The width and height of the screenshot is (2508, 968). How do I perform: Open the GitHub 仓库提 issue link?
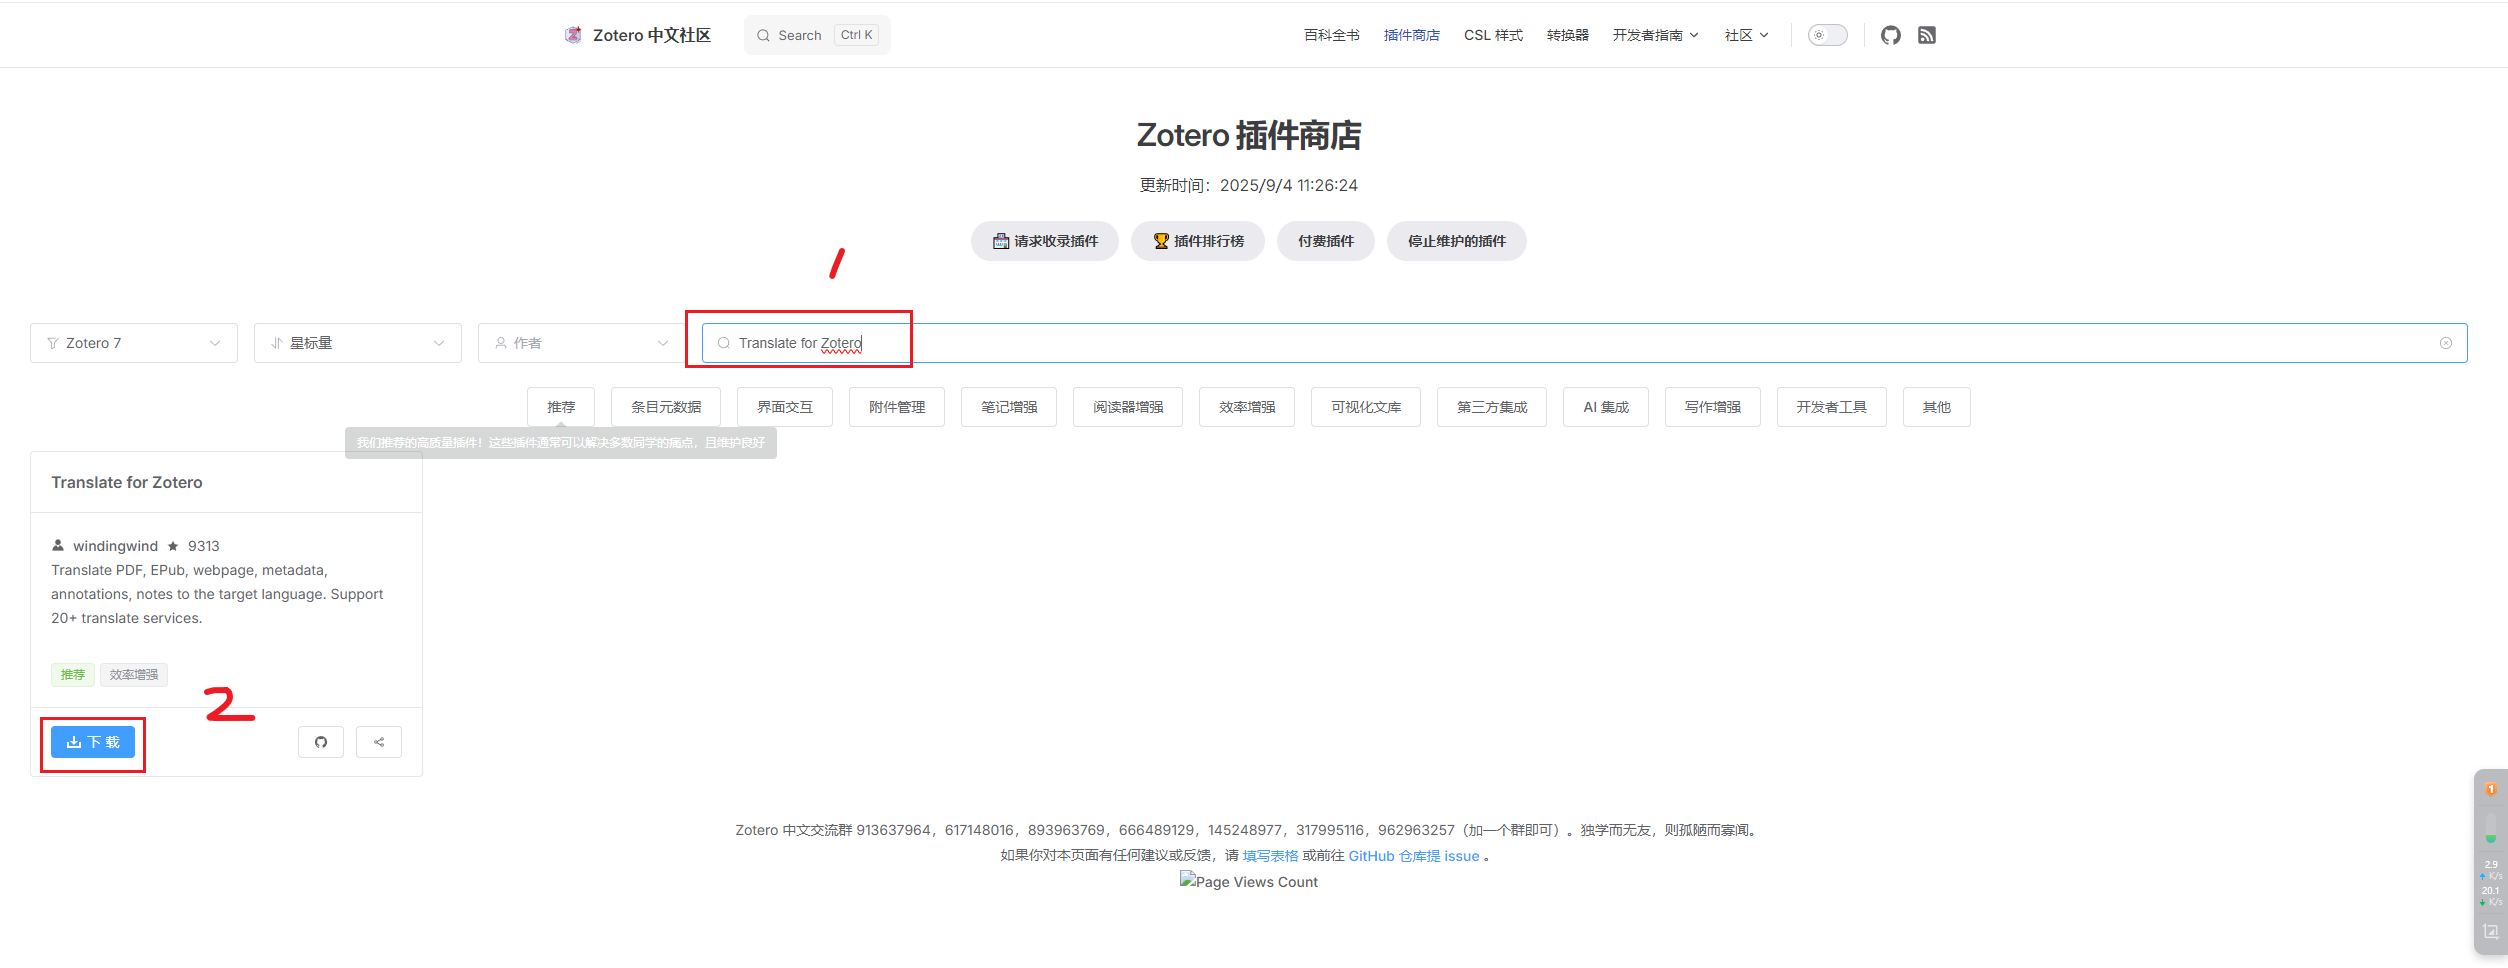(x=1414, y=856)
